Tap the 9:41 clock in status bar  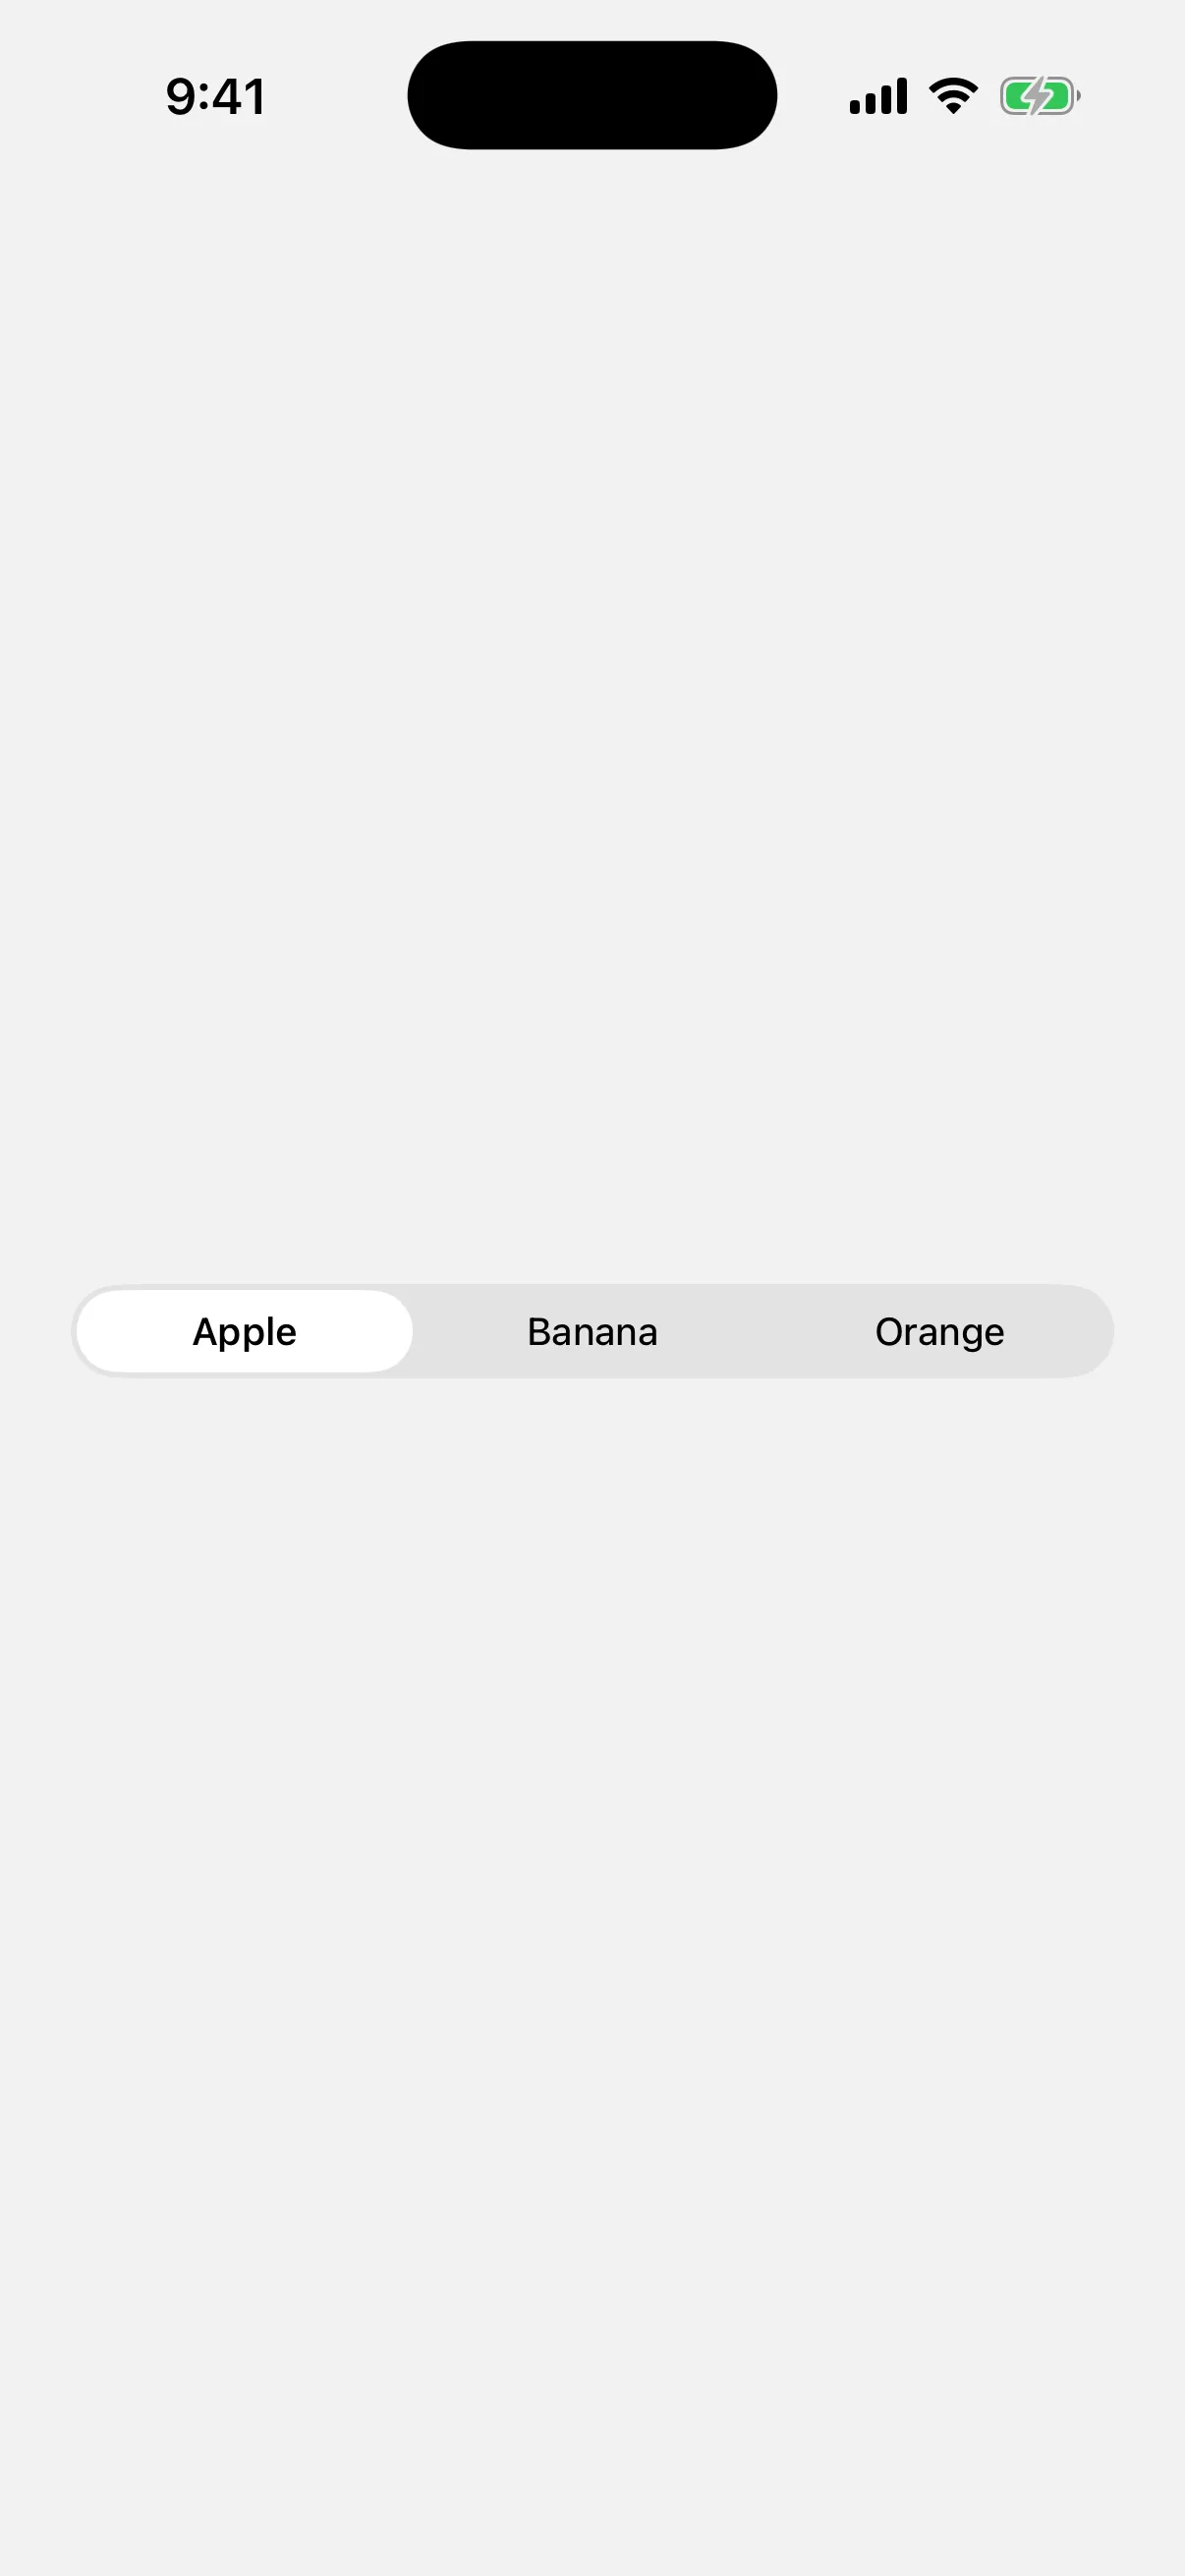click(216, 97)
